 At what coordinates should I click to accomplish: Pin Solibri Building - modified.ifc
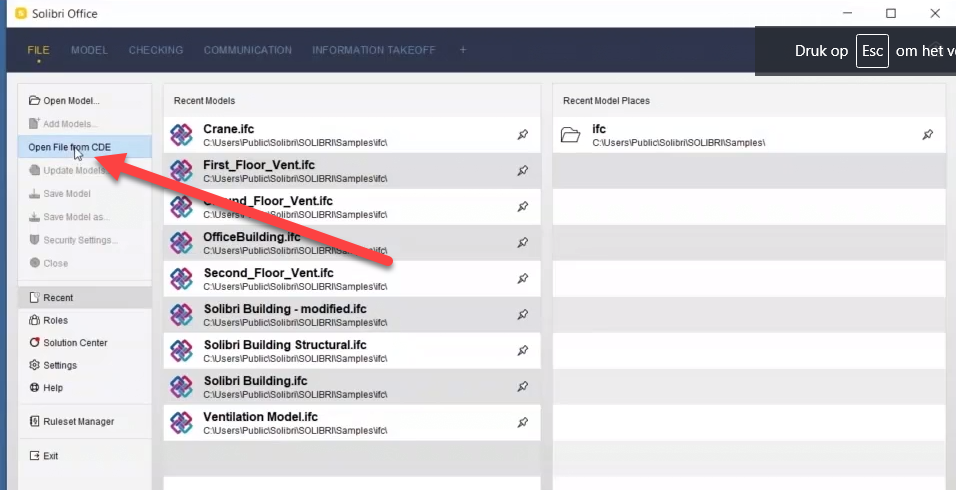click(x=523, y=315)
